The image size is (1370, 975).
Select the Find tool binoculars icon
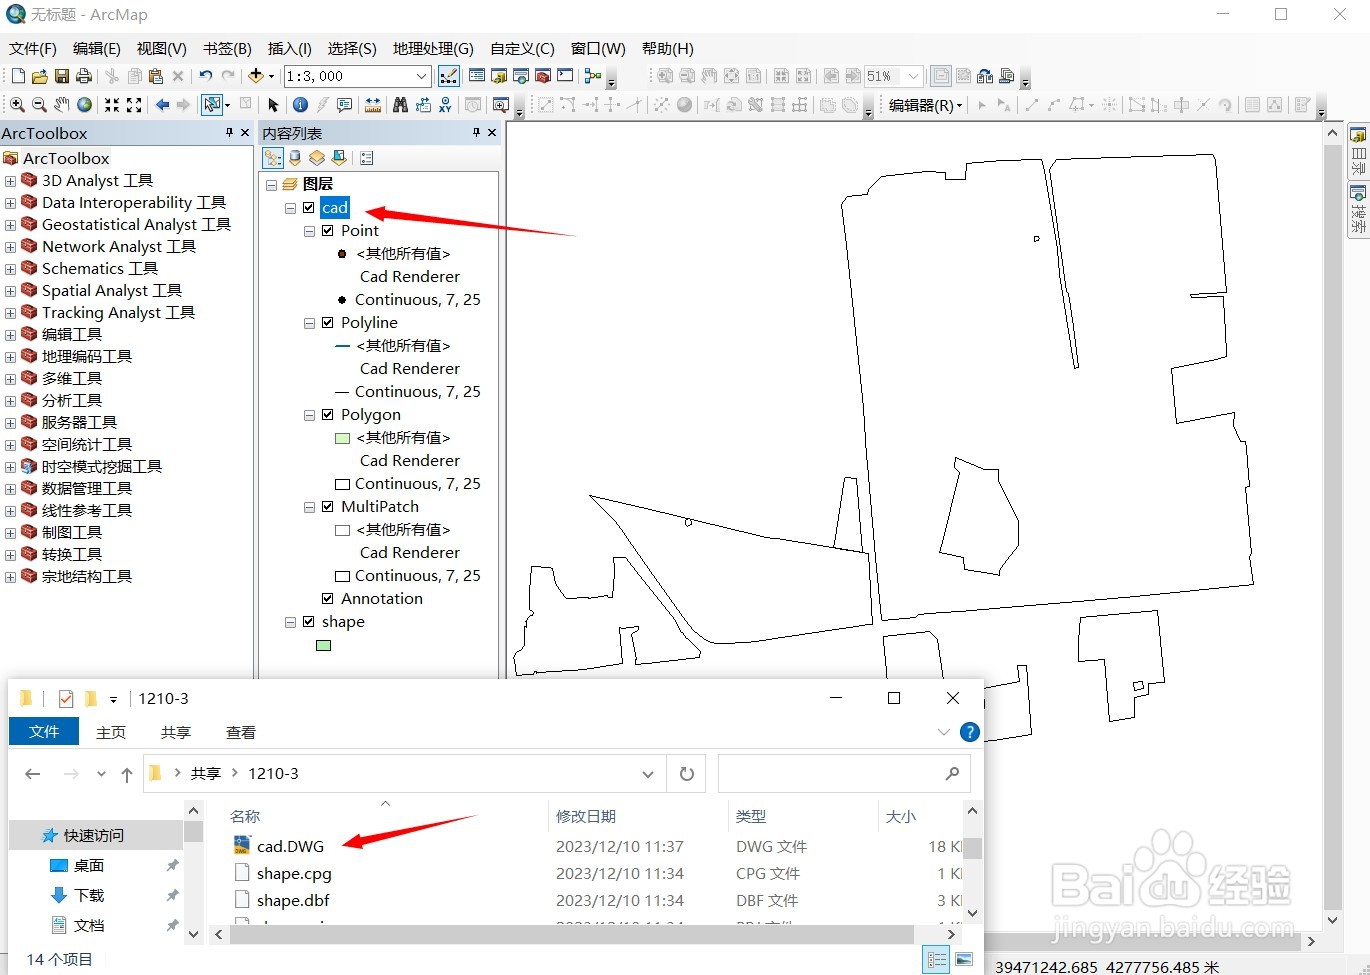[x=399, y=104]
